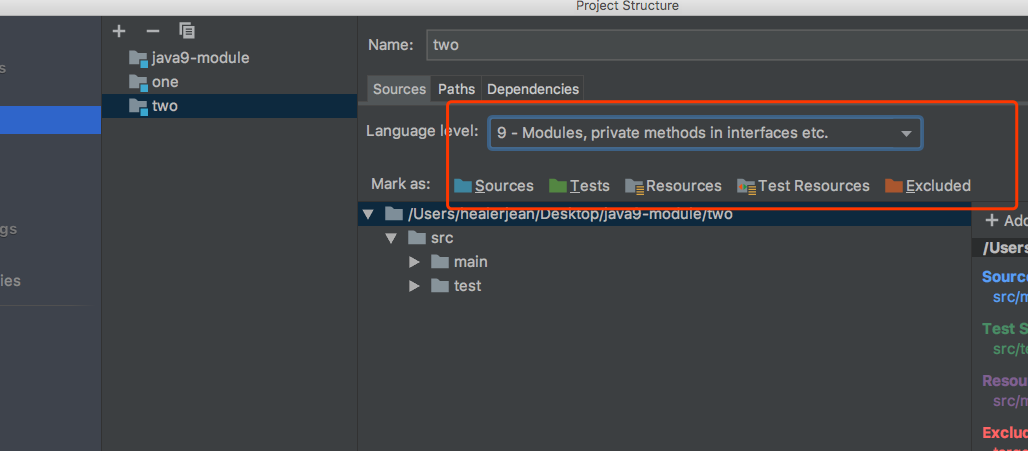Screen dimensions: 1028x451
Task: Expand the test folder node
Action: (x=414, y=286)
